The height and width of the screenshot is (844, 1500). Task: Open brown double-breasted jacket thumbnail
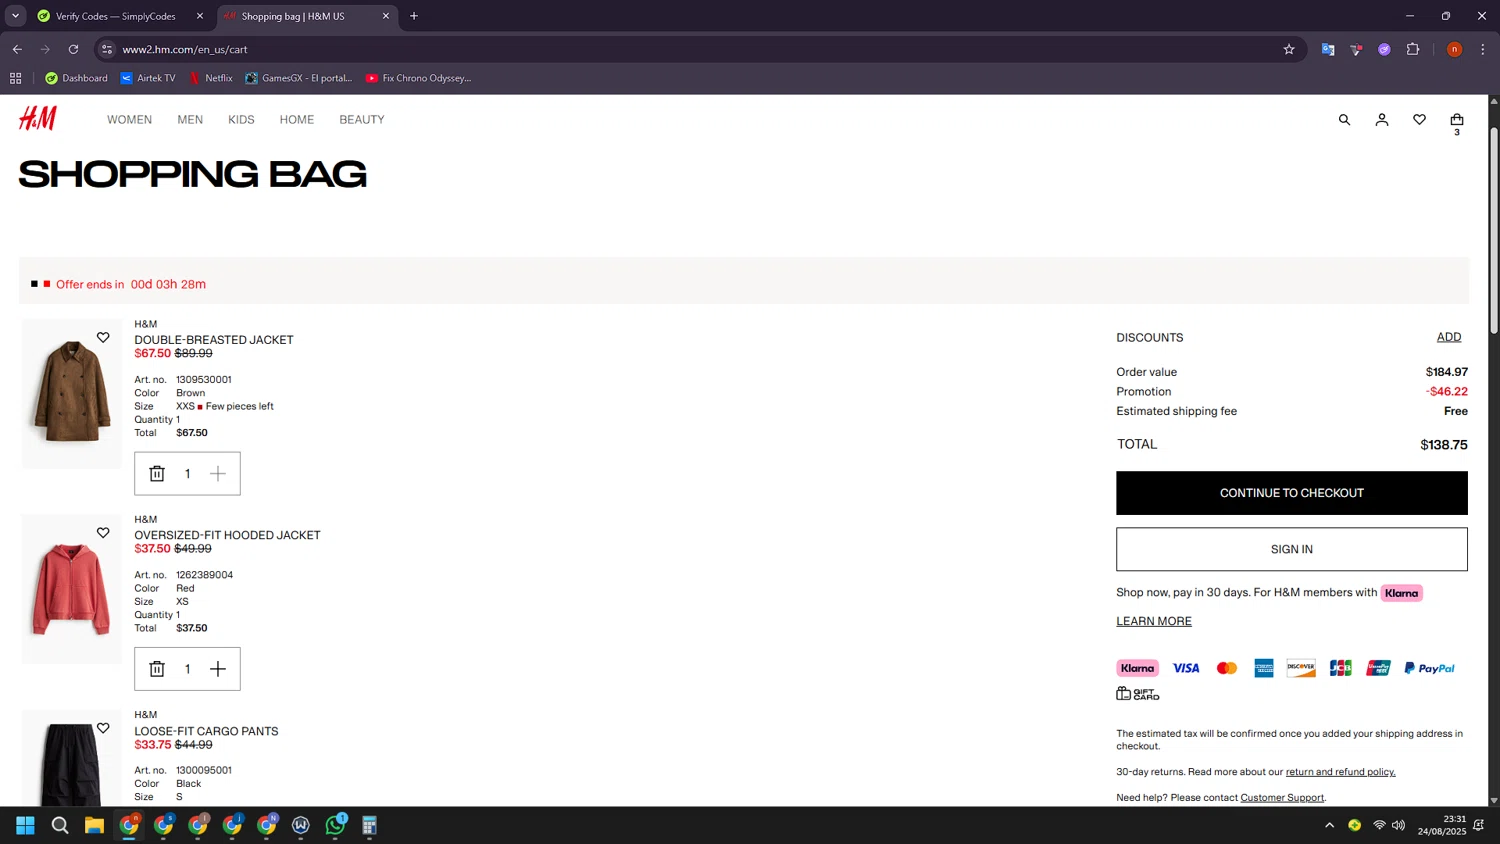tap(72, 394)
